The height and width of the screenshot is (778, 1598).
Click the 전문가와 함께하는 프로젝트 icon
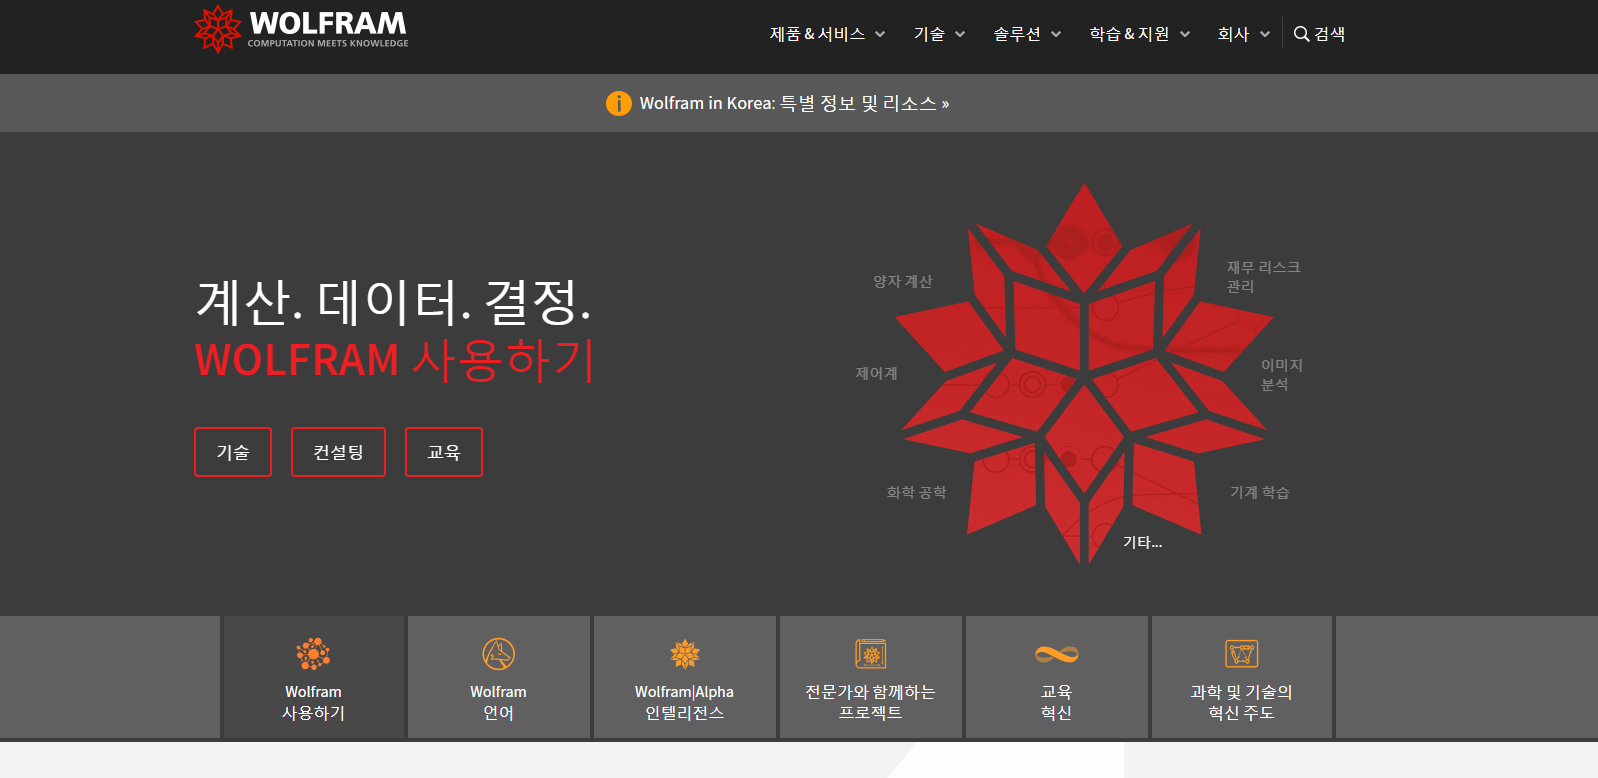870,654
